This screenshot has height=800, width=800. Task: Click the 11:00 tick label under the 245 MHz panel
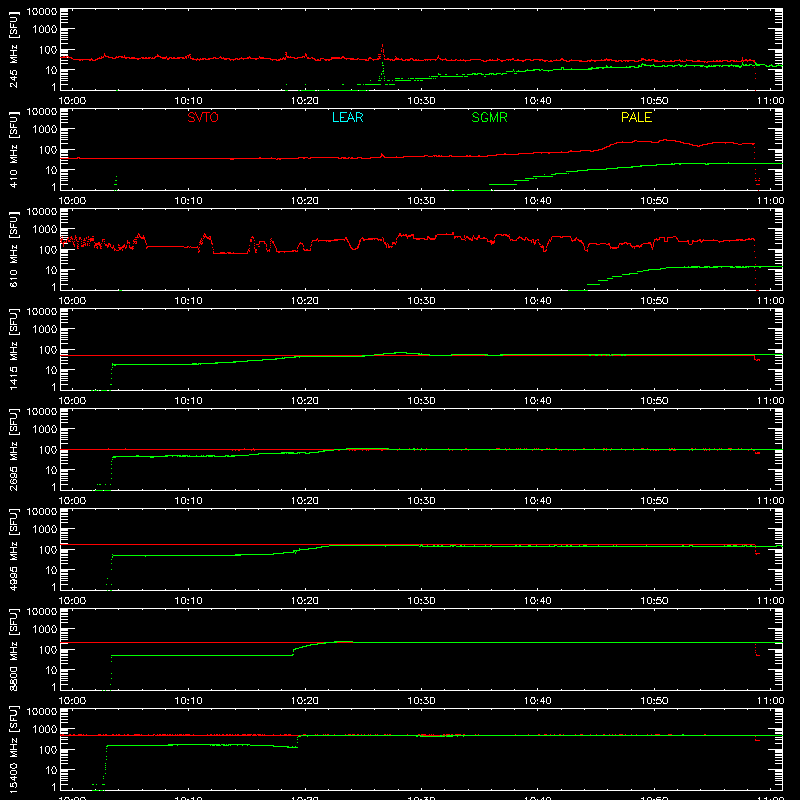coord(770,101)
